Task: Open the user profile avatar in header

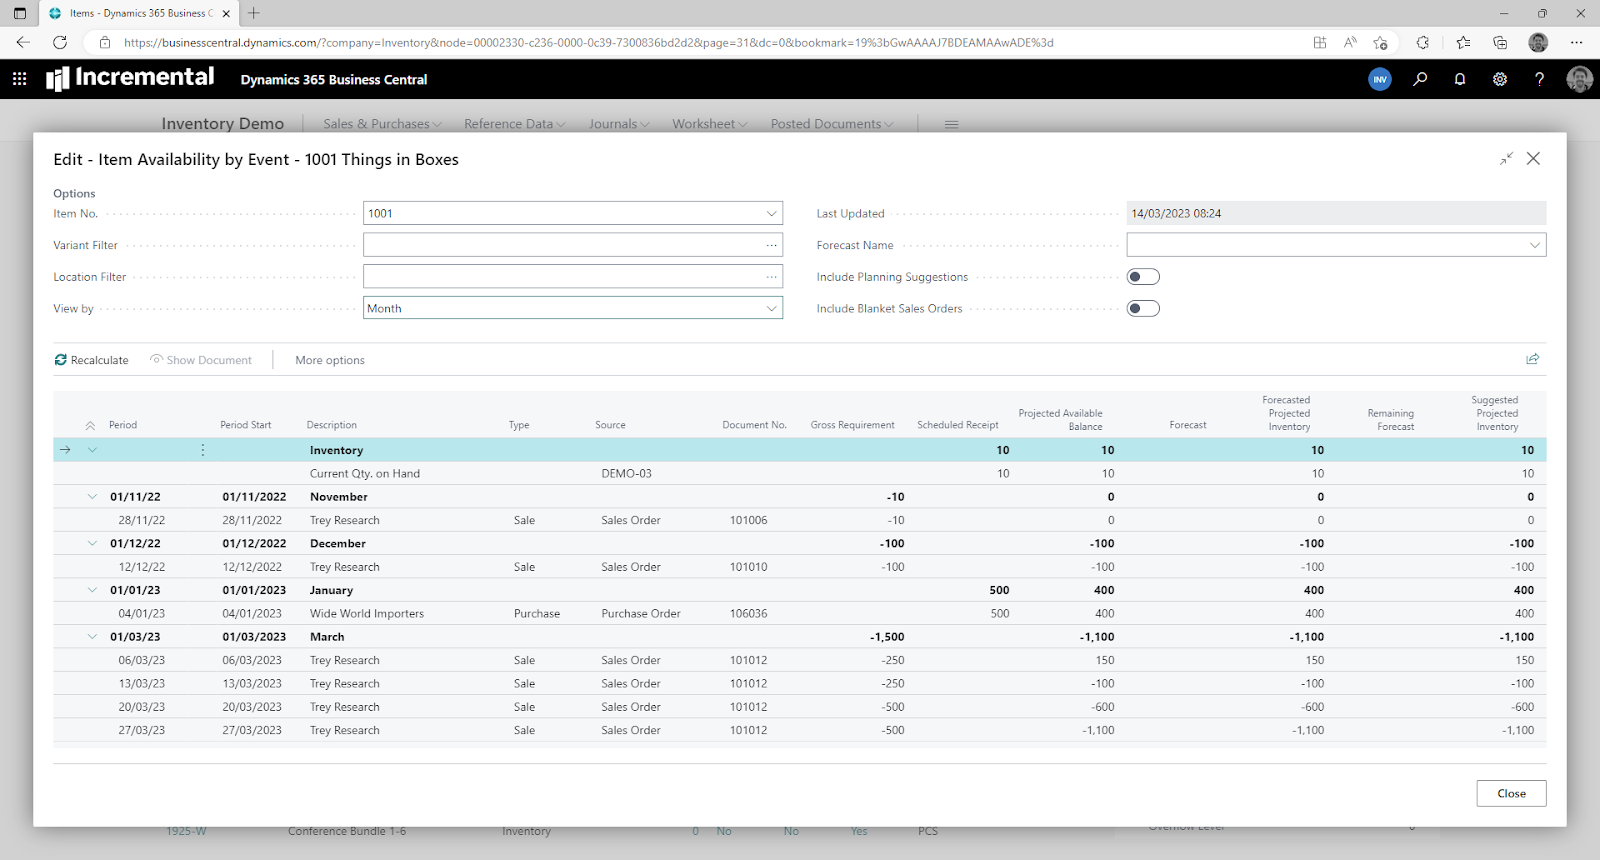Action: point(1579,79)
